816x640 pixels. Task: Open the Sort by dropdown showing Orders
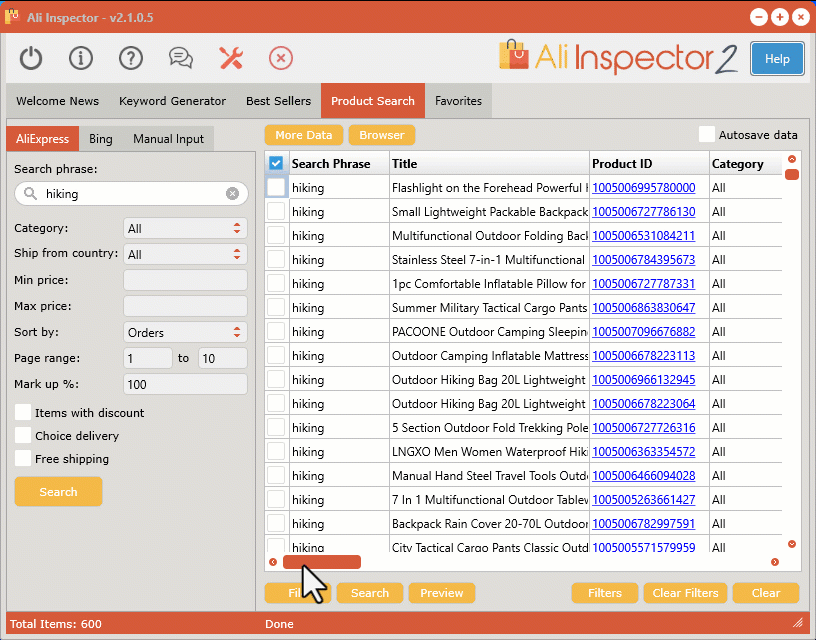point(185,332)
